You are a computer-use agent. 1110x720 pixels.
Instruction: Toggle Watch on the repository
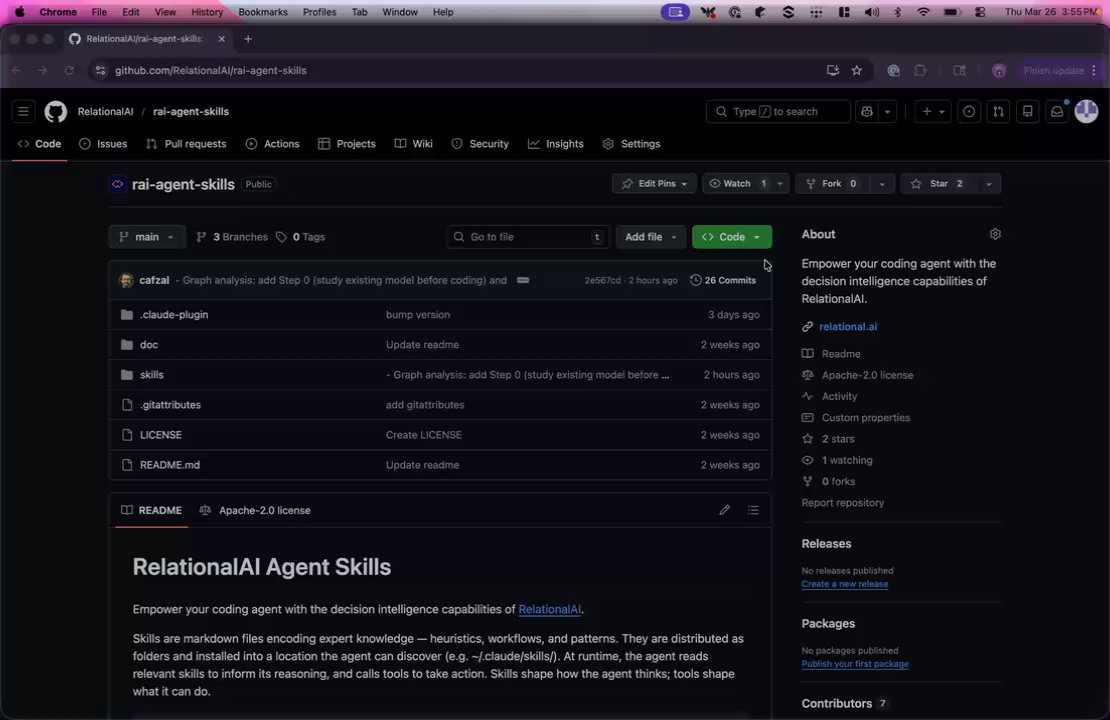pos(736,183)
